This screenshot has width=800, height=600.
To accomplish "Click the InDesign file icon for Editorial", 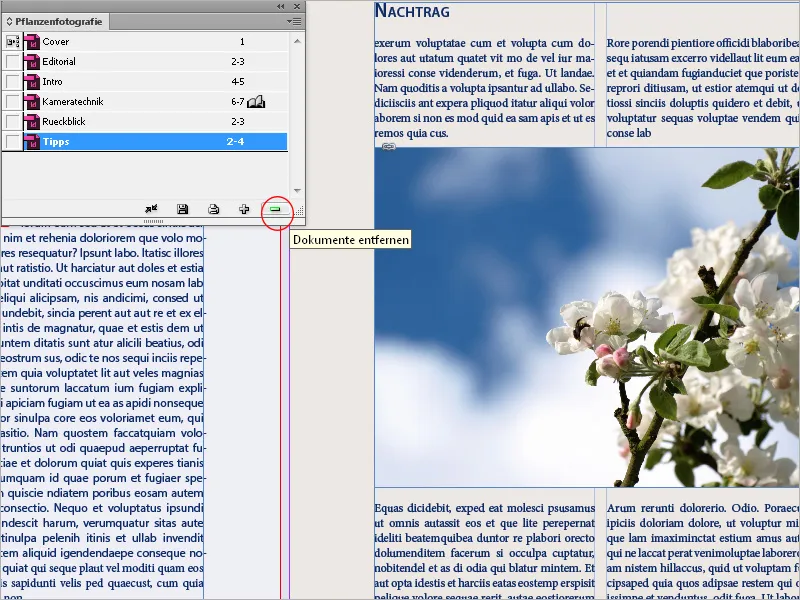I will click(32, 62).
